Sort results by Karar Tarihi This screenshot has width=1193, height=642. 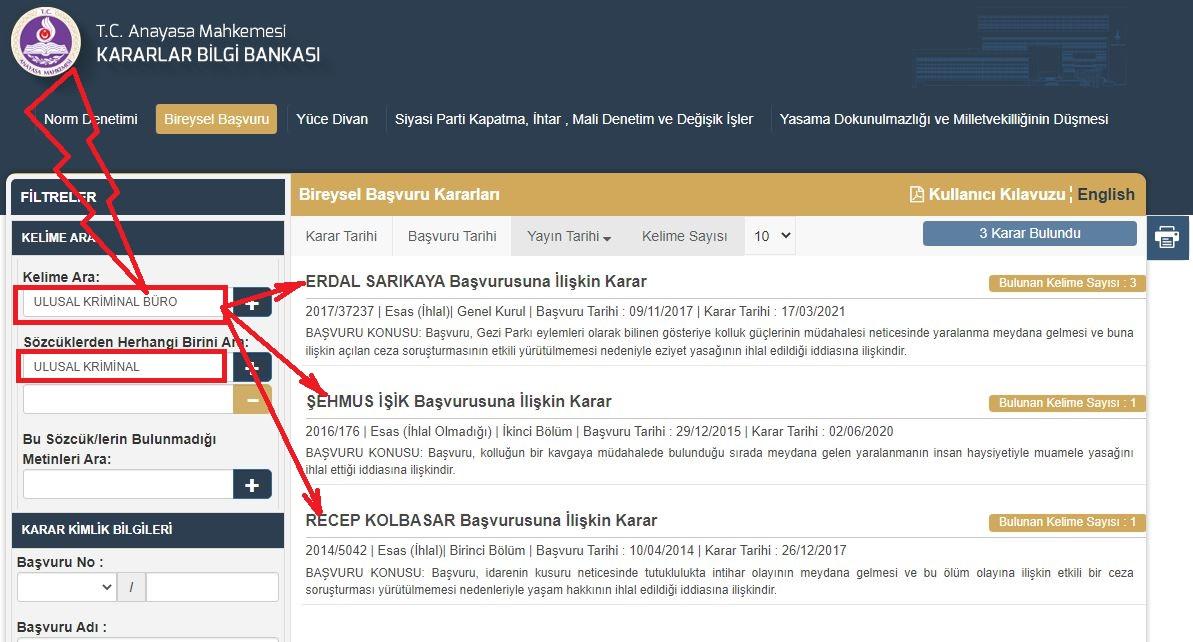click(341, 236)
